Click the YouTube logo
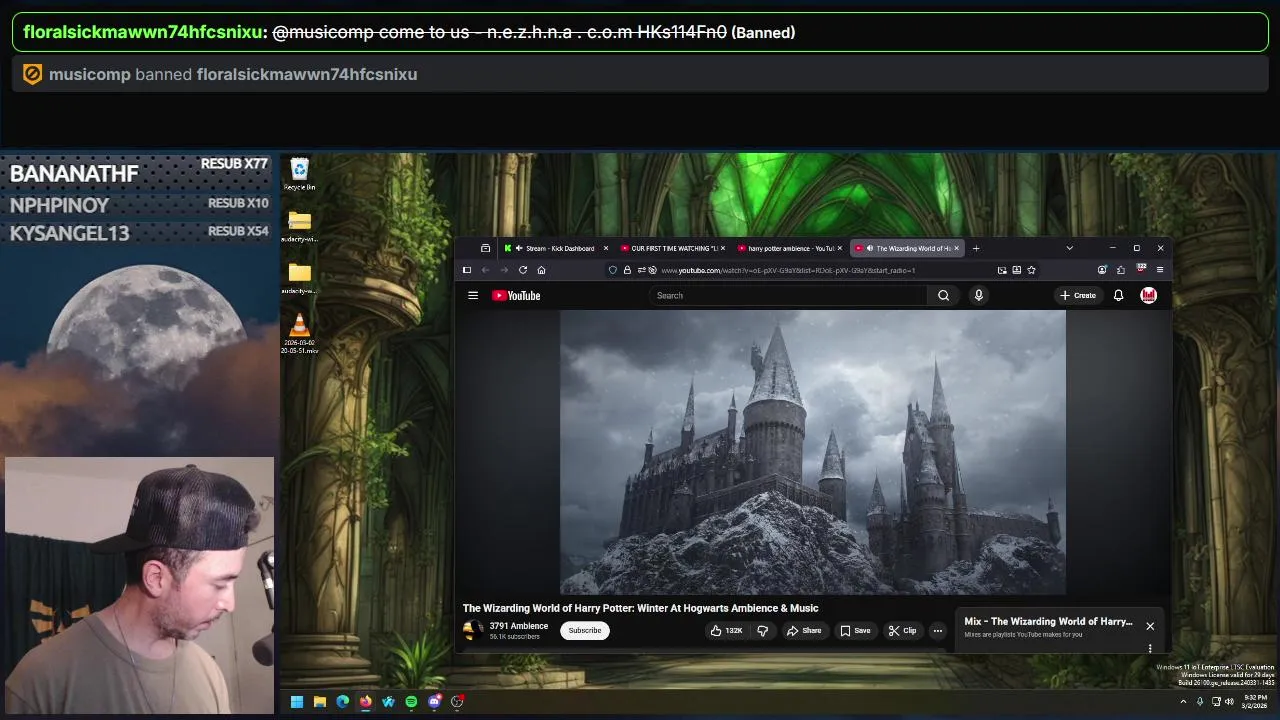 click(x=516, y=295)
